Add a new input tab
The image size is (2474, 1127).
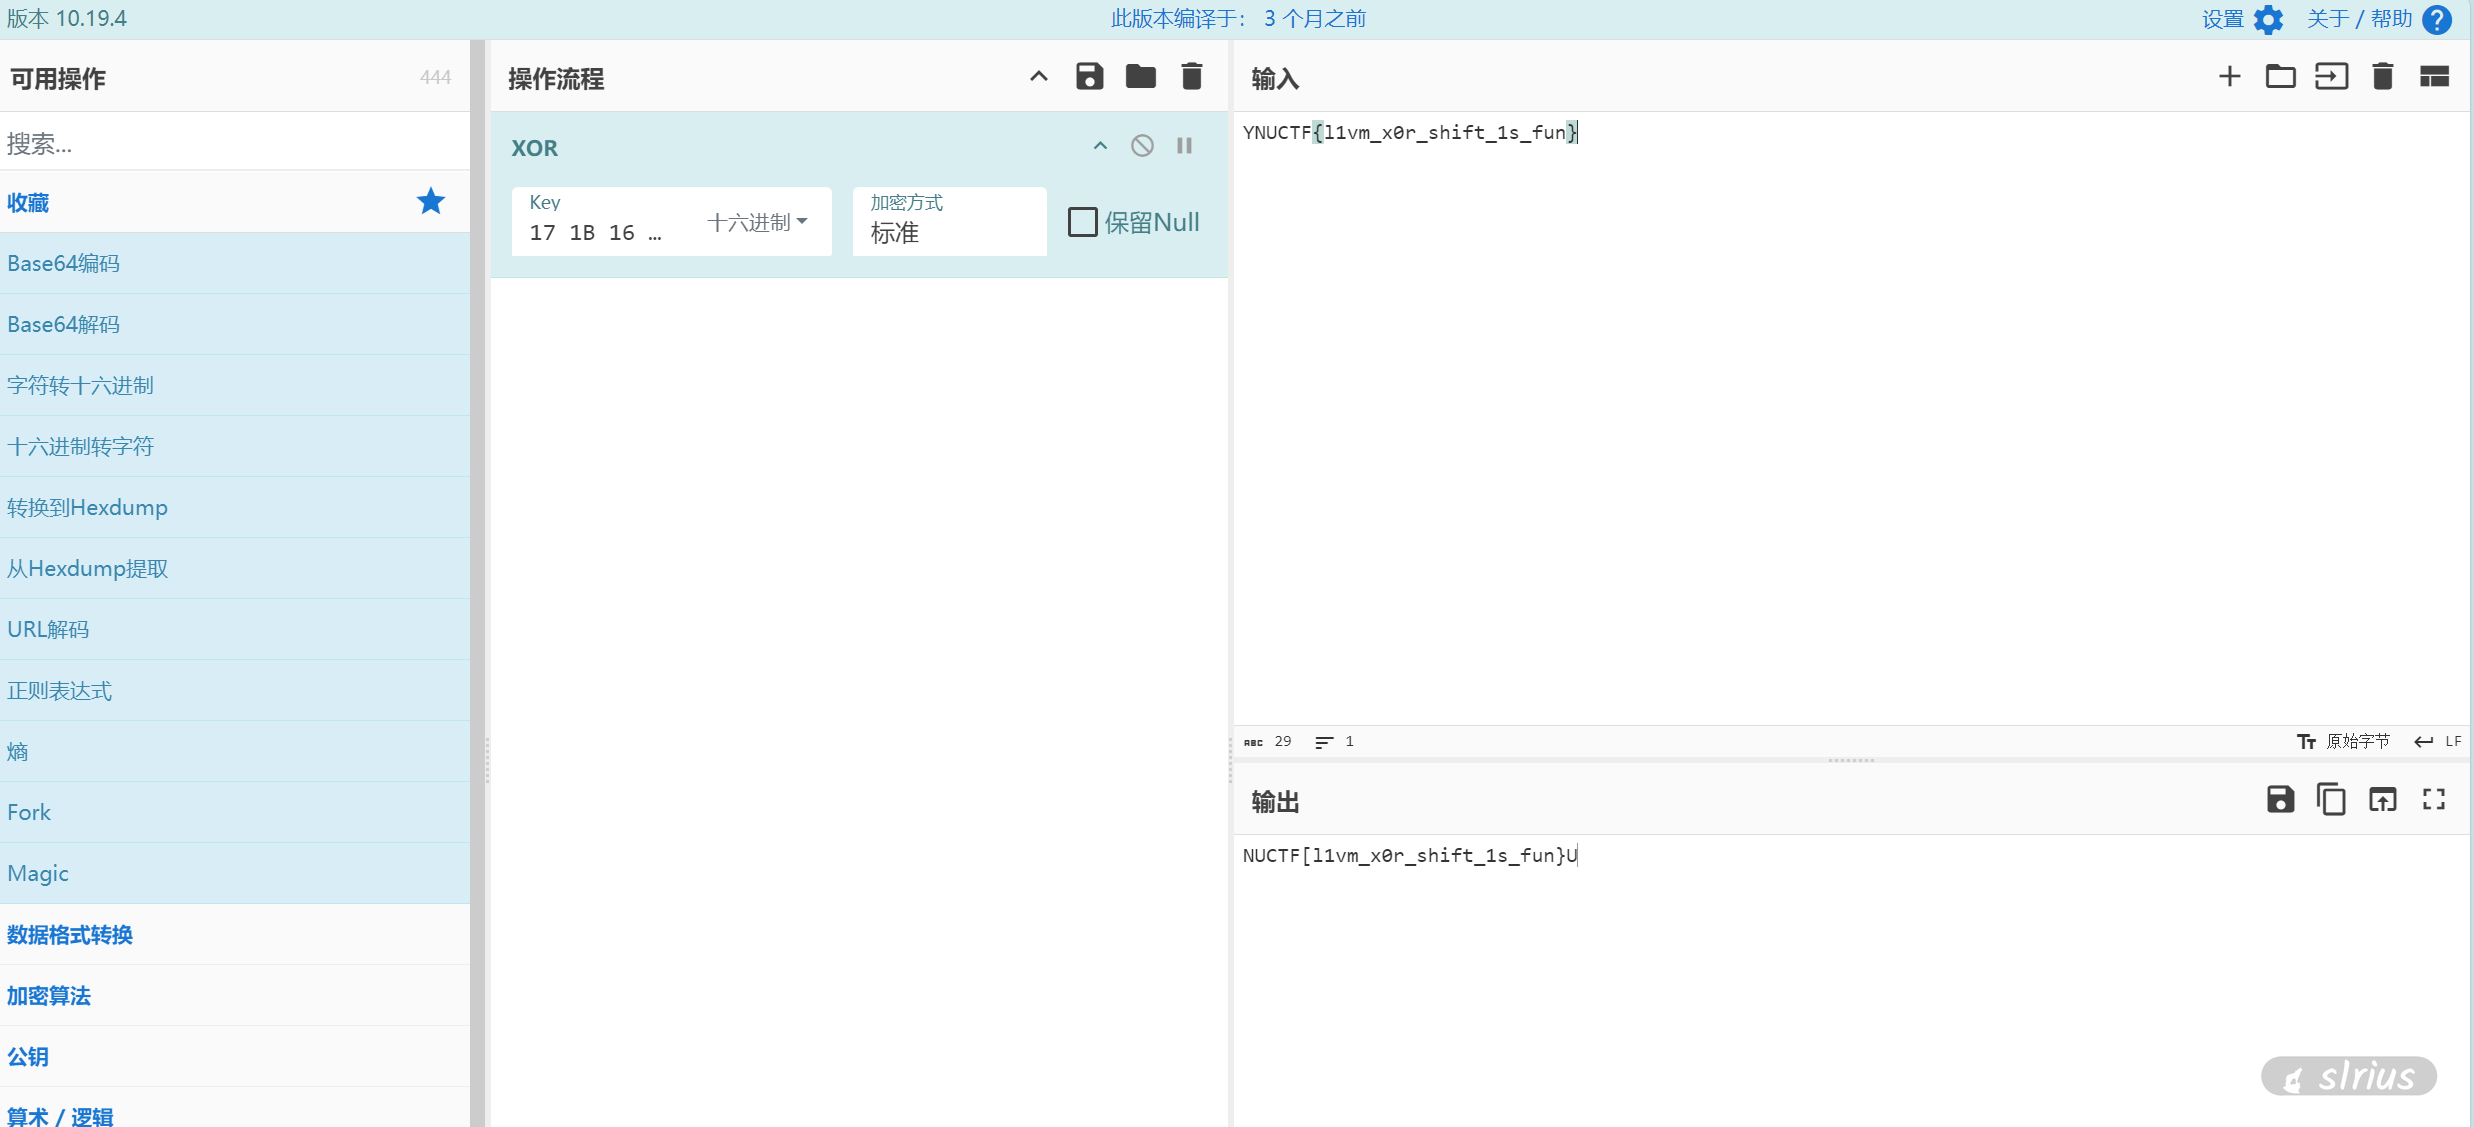(x=2229, y=77)
